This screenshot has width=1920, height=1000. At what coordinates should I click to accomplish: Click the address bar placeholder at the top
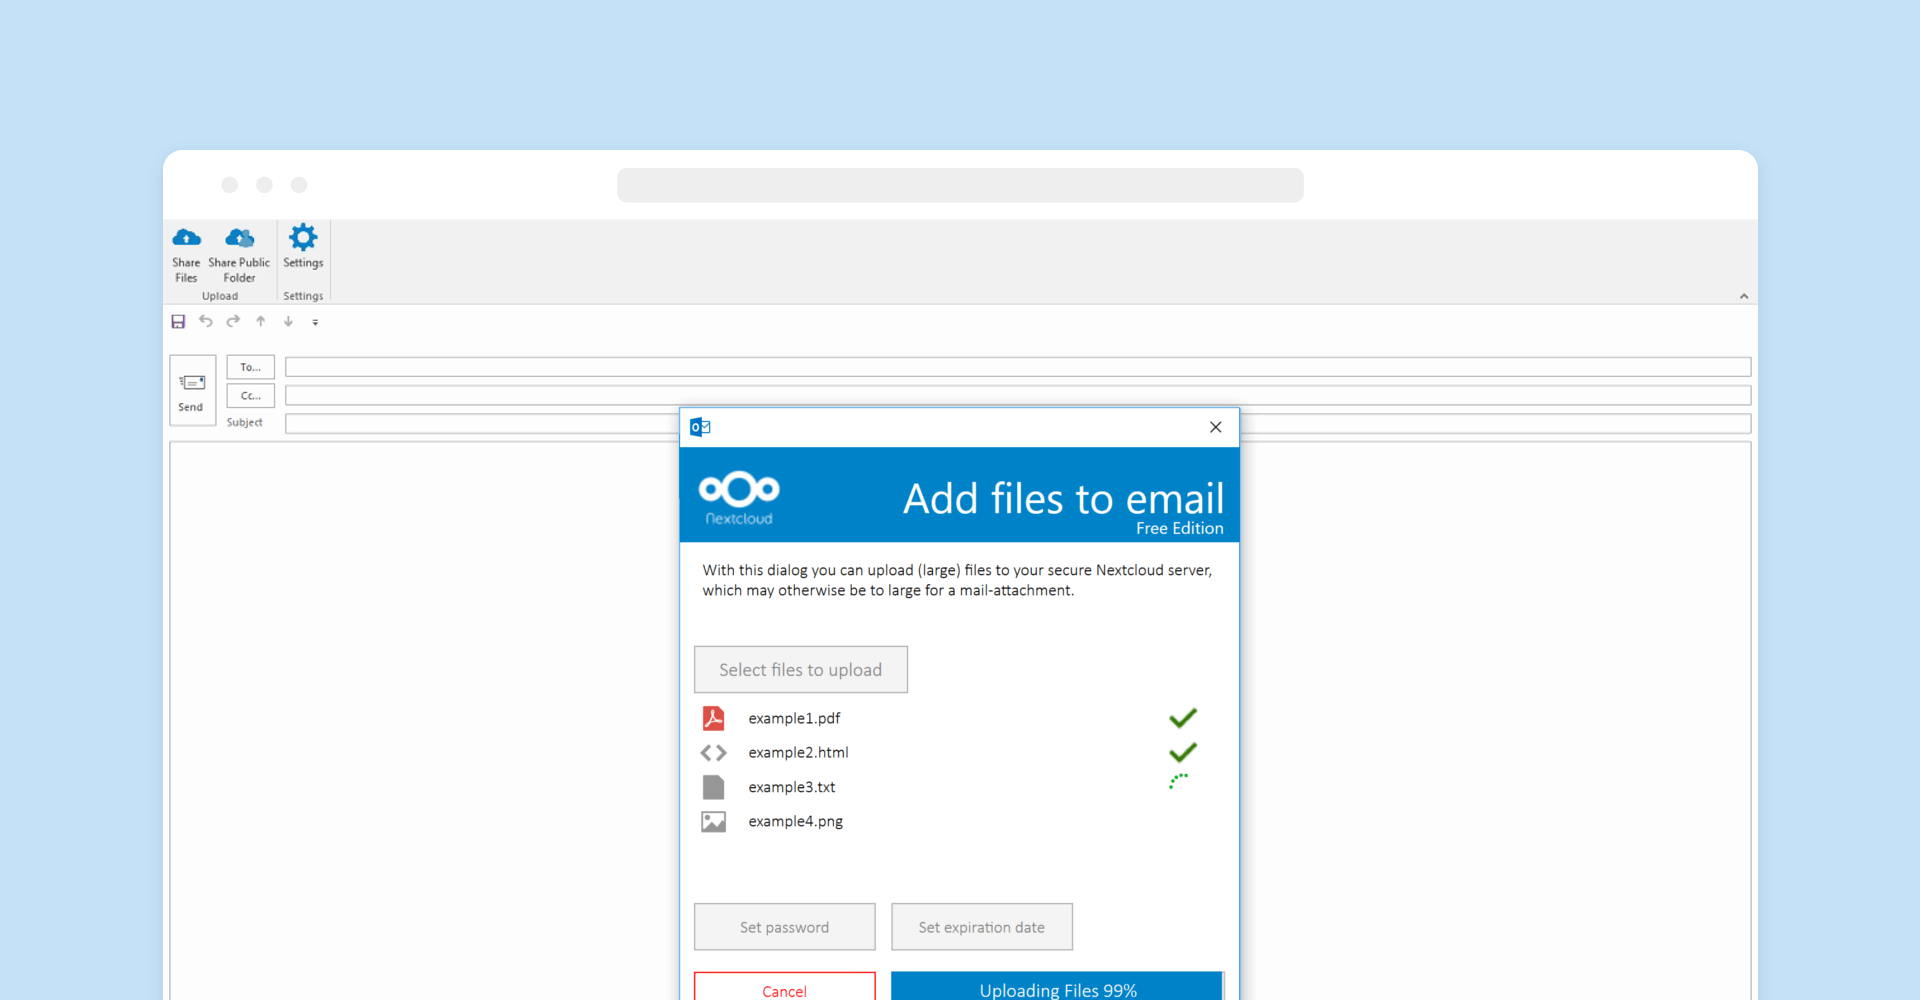point(960,185)
